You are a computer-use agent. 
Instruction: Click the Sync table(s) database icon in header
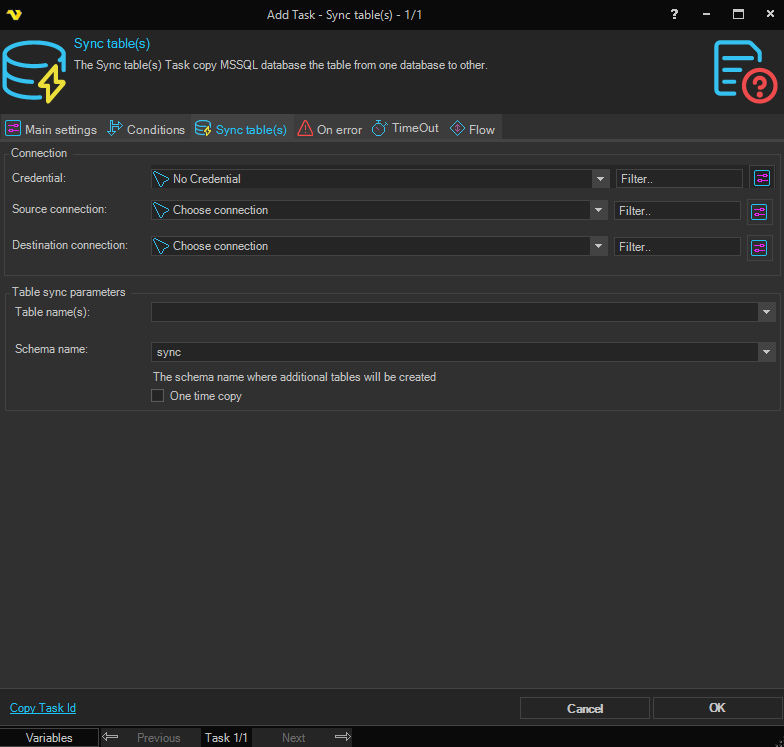point(34,72)
